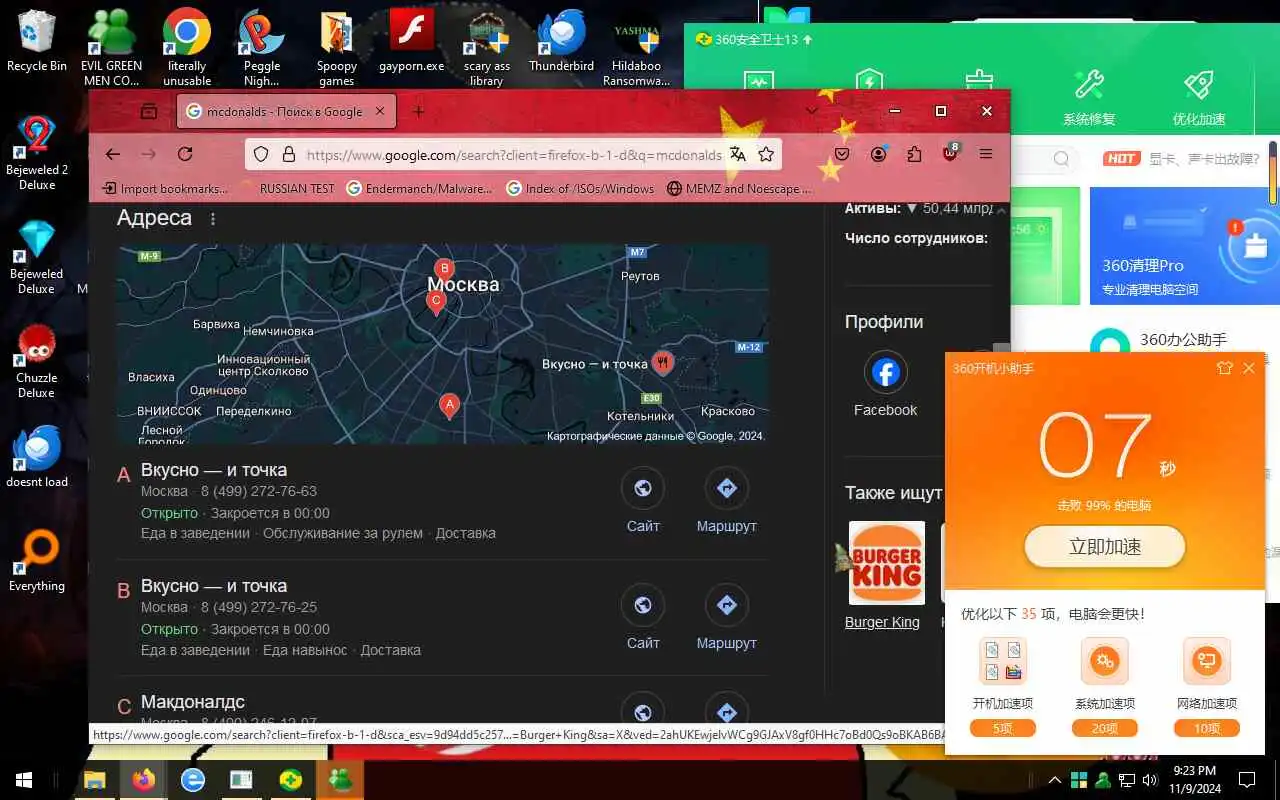Go back with the Firefox back arrow
This screenshot has width=1280, height=800.
tap(113, 154)
